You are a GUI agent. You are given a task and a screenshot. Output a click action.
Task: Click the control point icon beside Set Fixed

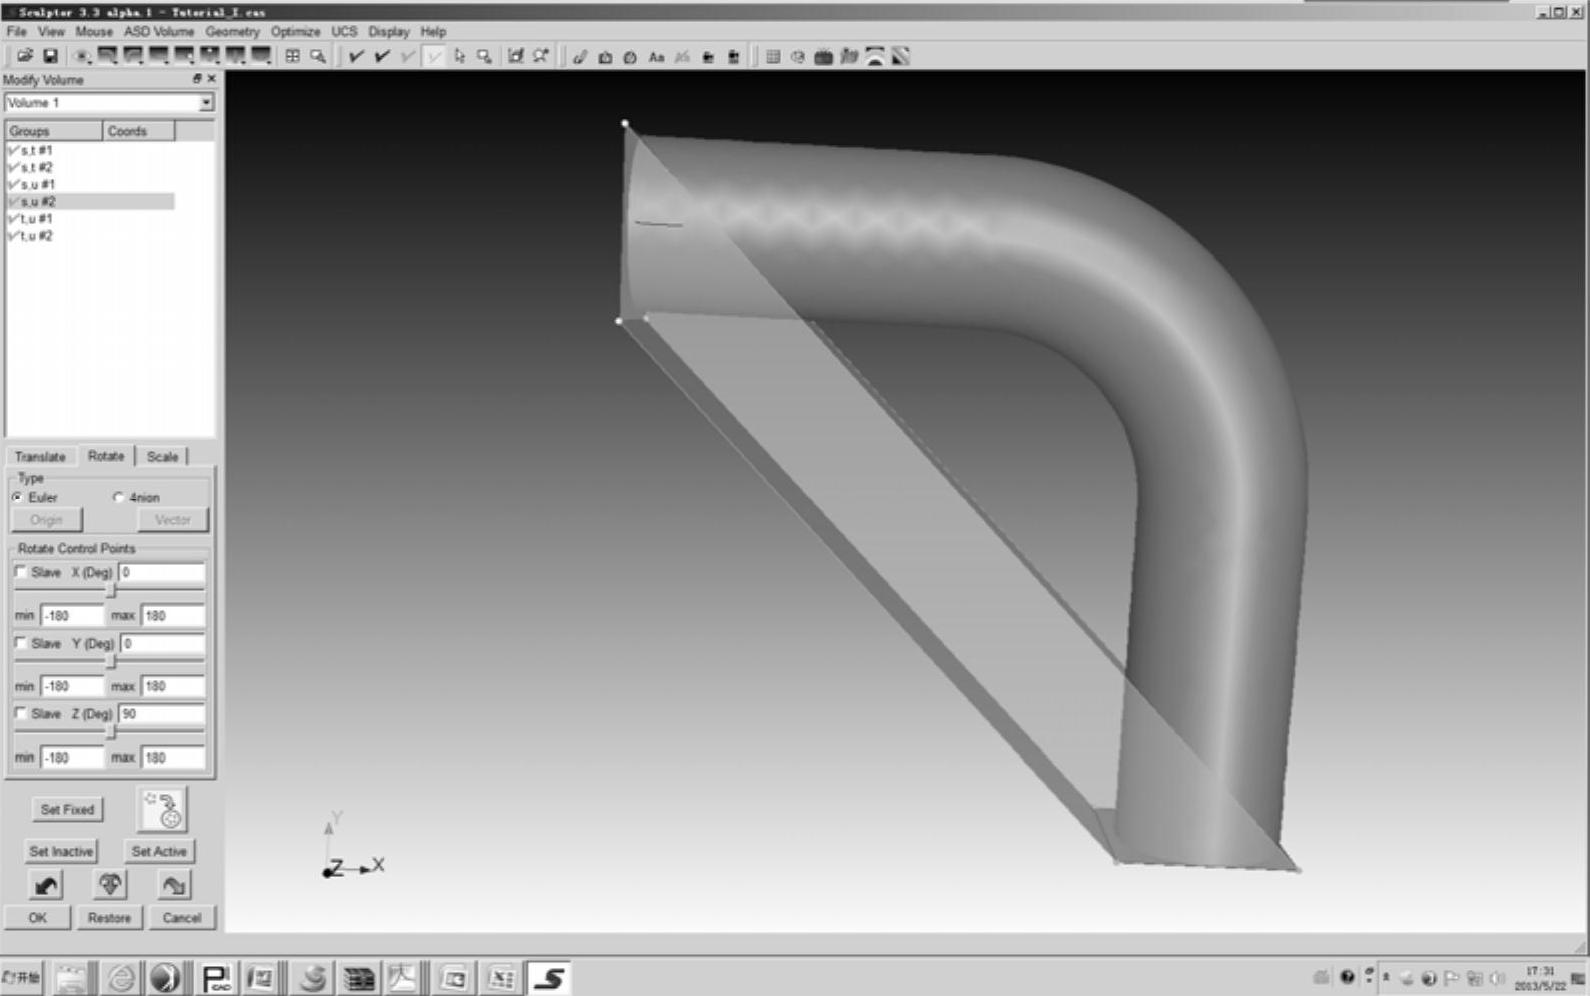click(x=162, y=810)
